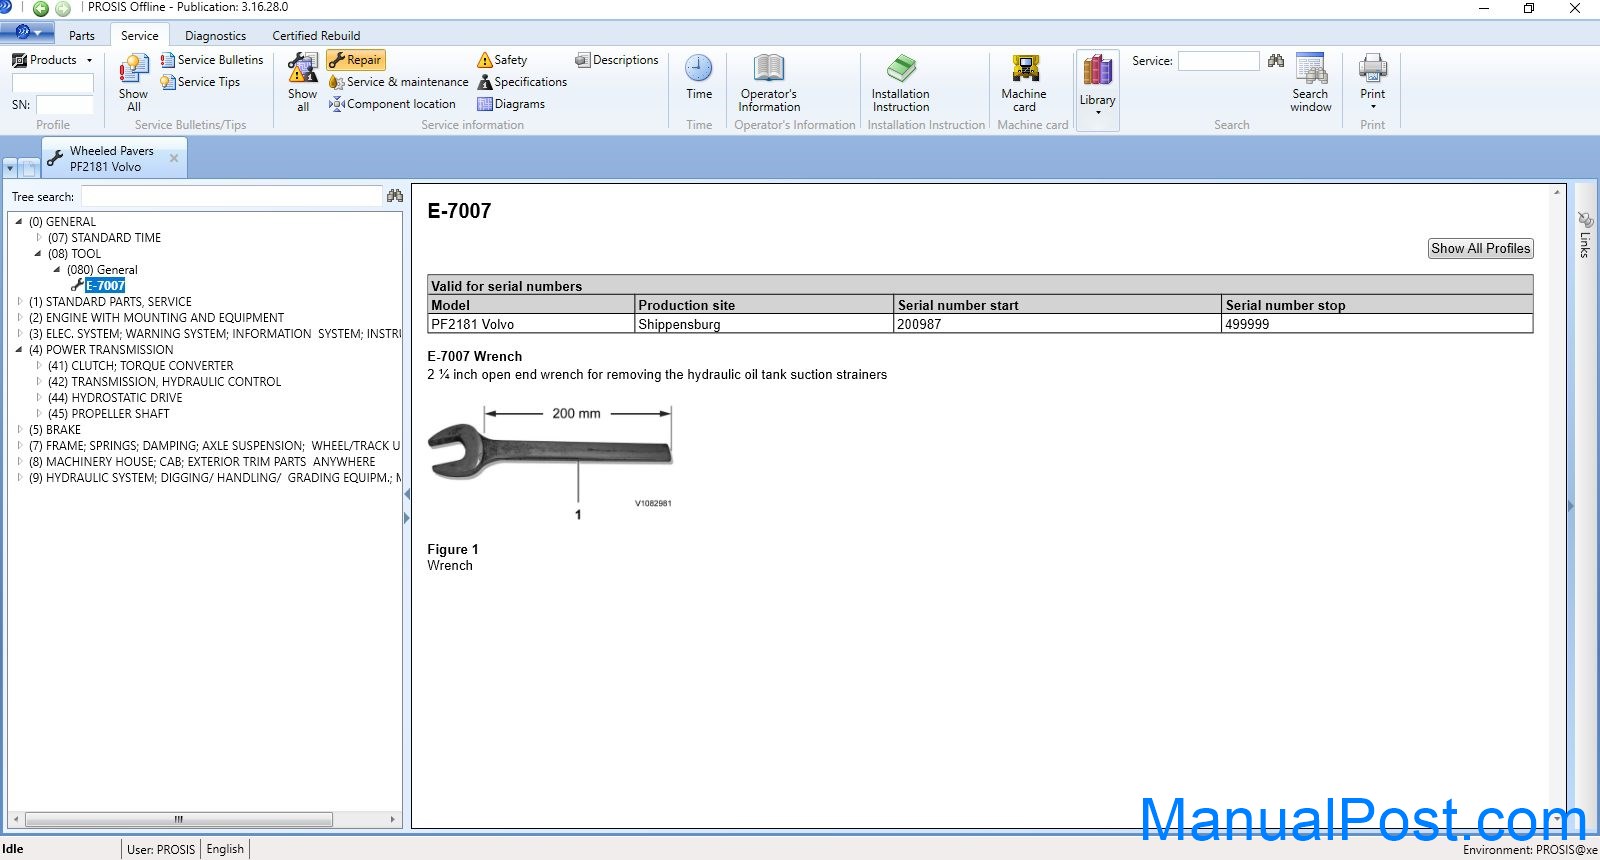The image size is (1600, 860).
Task: Click the Show All Profiles button
Action: (1480, 248)
